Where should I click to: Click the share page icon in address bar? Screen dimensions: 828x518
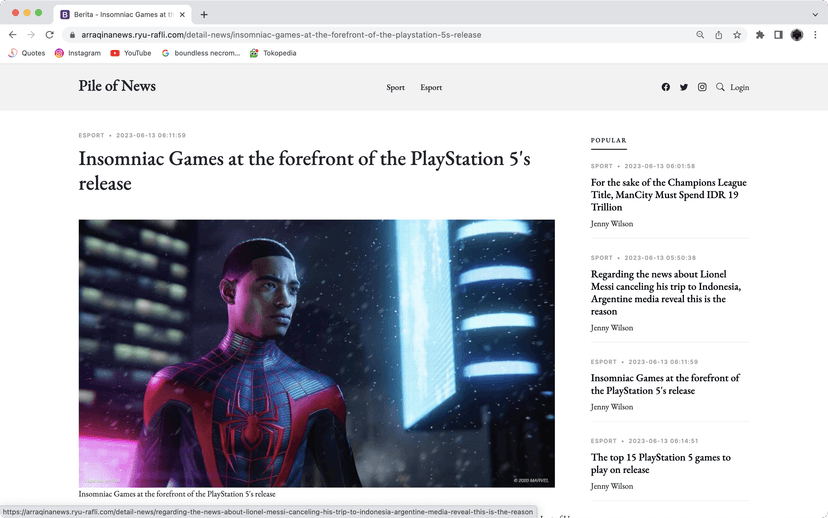click(718, 34)
